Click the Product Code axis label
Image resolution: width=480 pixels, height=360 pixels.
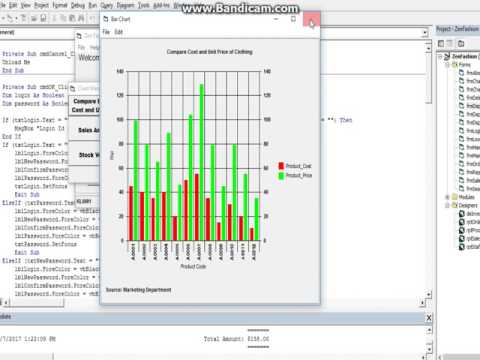(193, 266)
